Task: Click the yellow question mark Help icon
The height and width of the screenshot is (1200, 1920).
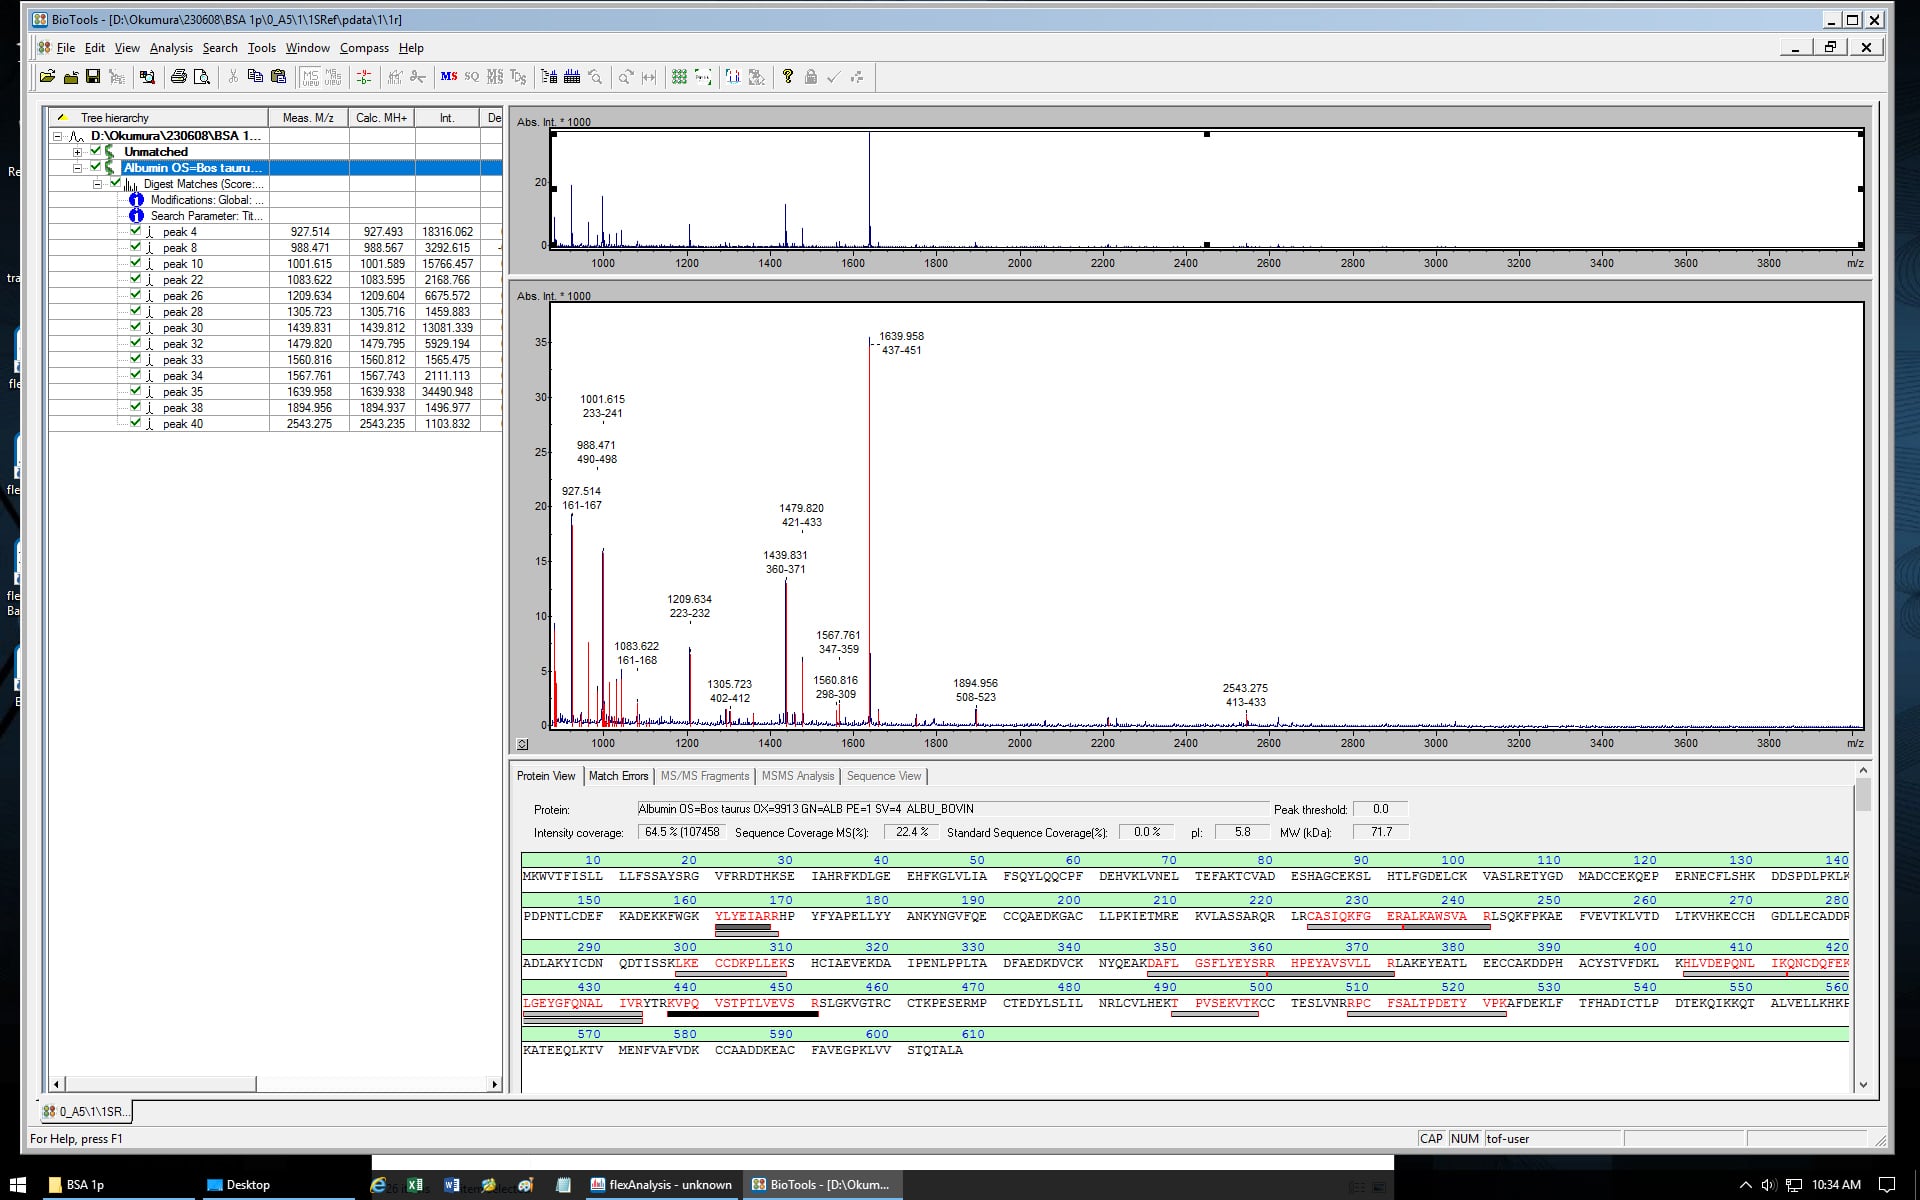Action: [x=788, y=77]
